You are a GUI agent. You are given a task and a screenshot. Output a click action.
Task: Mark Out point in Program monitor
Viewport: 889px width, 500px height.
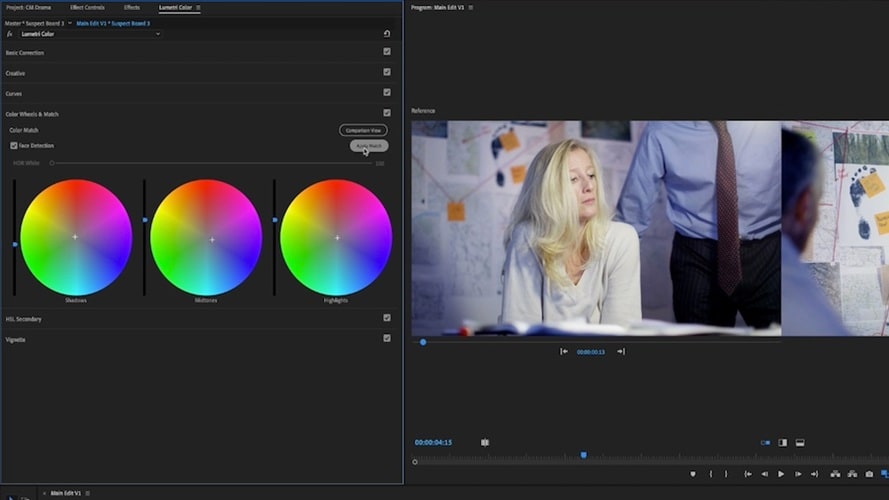726,474
